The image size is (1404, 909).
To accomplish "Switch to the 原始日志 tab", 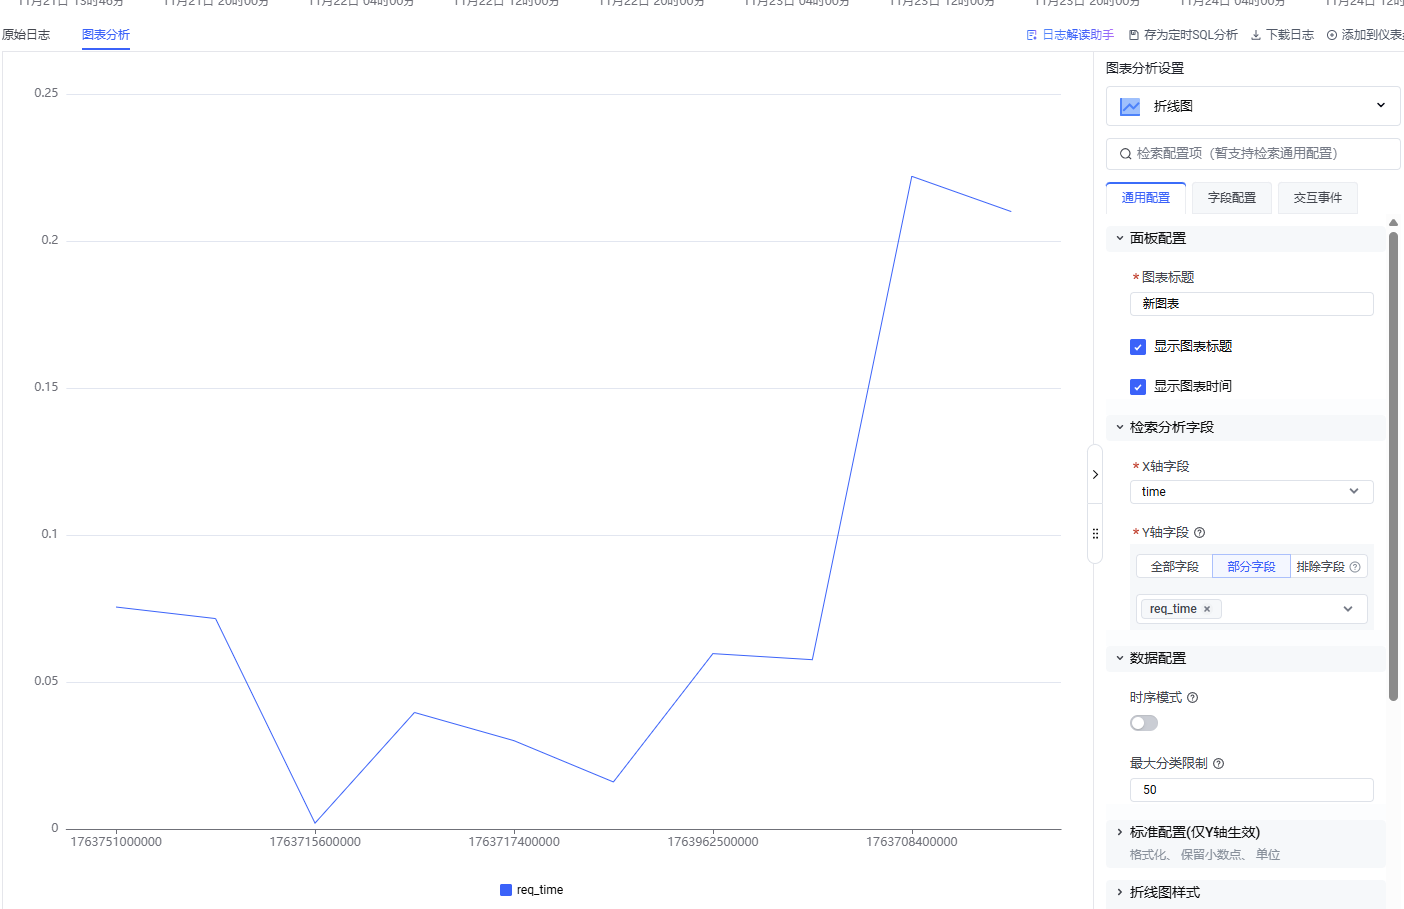I will point(26,35).
